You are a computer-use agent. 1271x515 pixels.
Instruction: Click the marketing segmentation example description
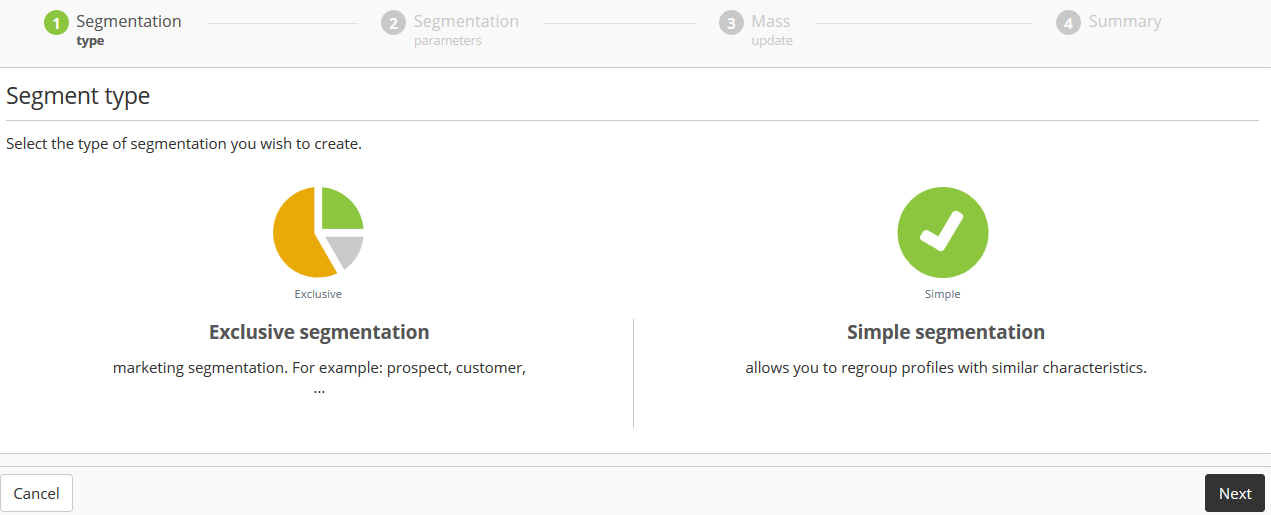pos(319,368)
